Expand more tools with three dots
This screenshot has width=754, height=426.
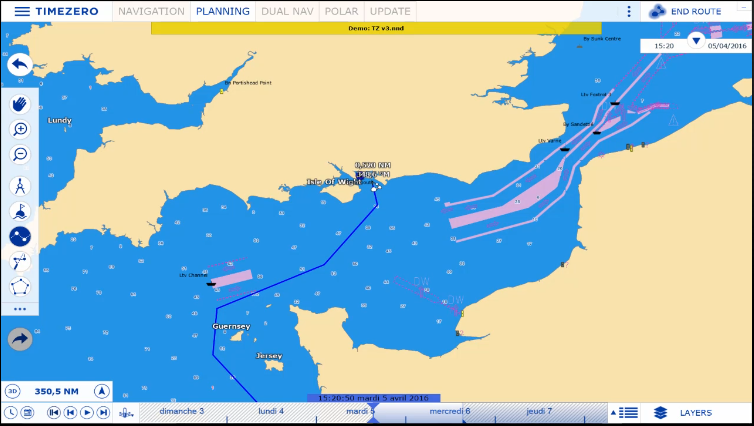click(x=20, y=309)
